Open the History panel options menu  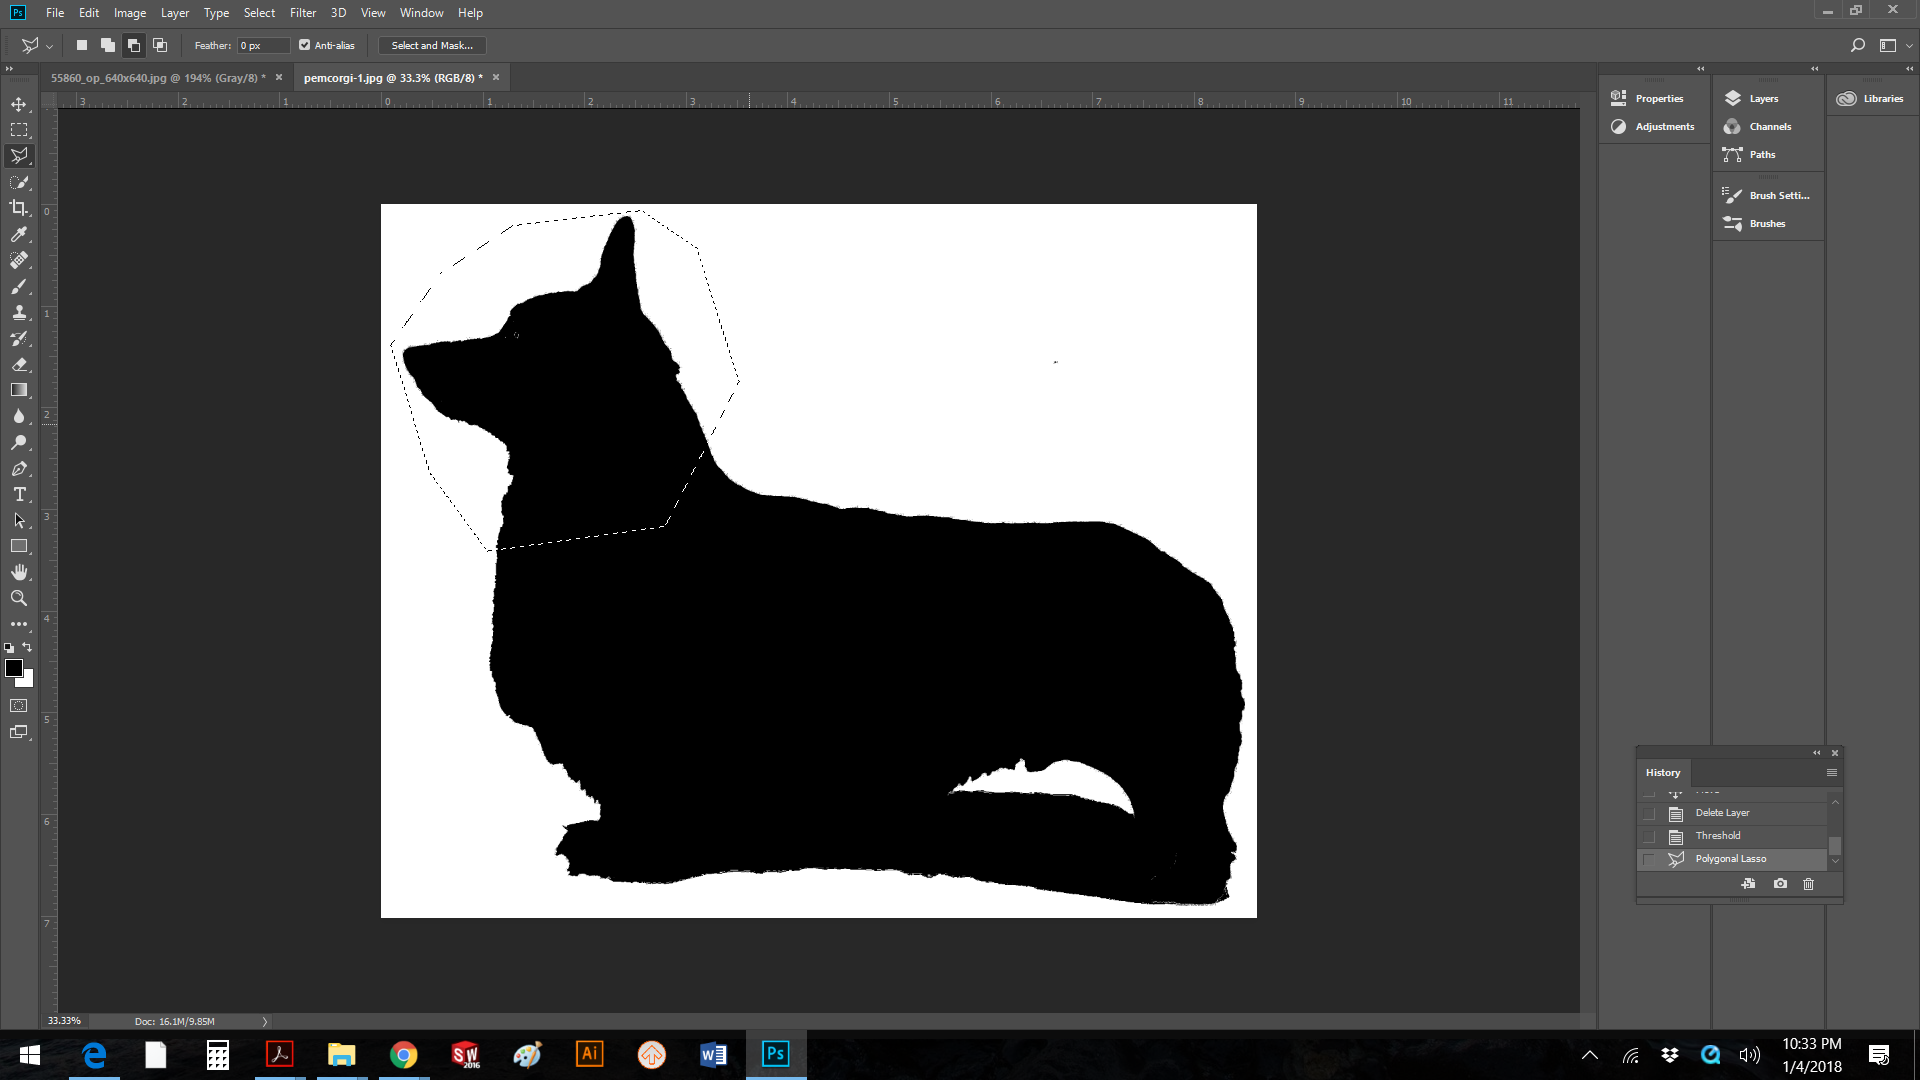coord(1831,772)
